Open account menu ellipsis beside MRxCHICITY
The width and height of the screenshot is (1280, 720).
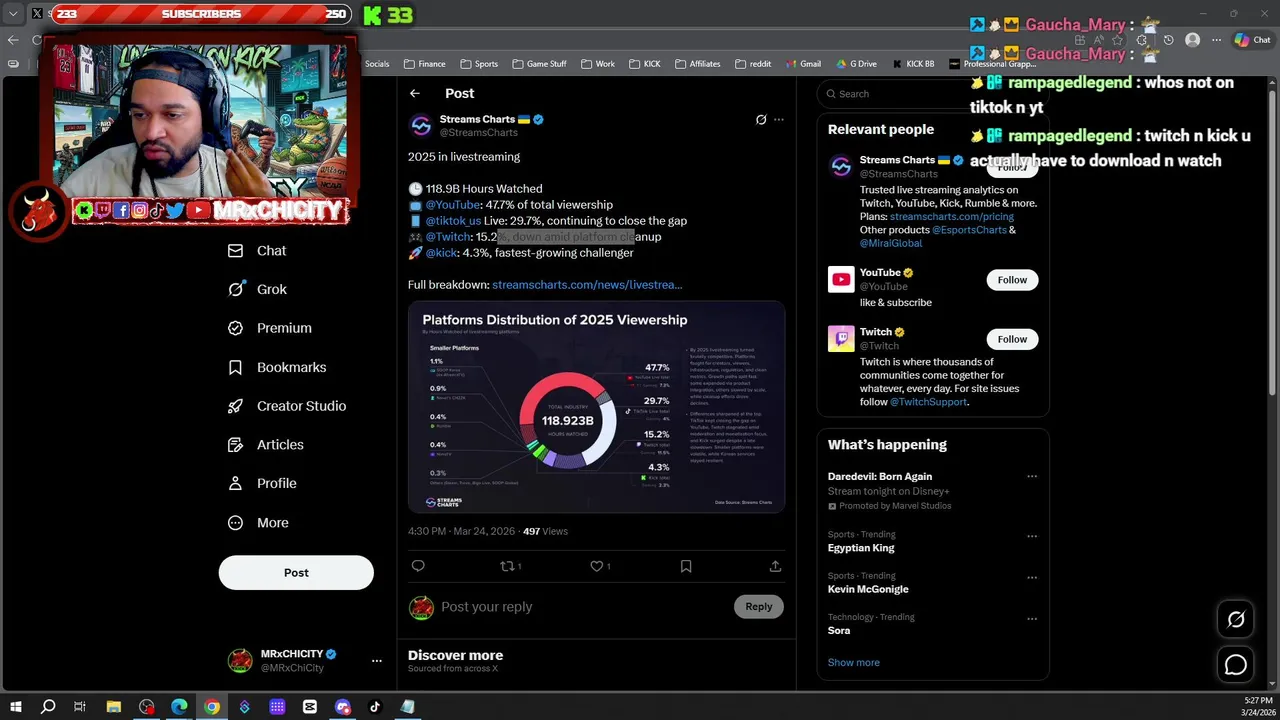(377, 661)
